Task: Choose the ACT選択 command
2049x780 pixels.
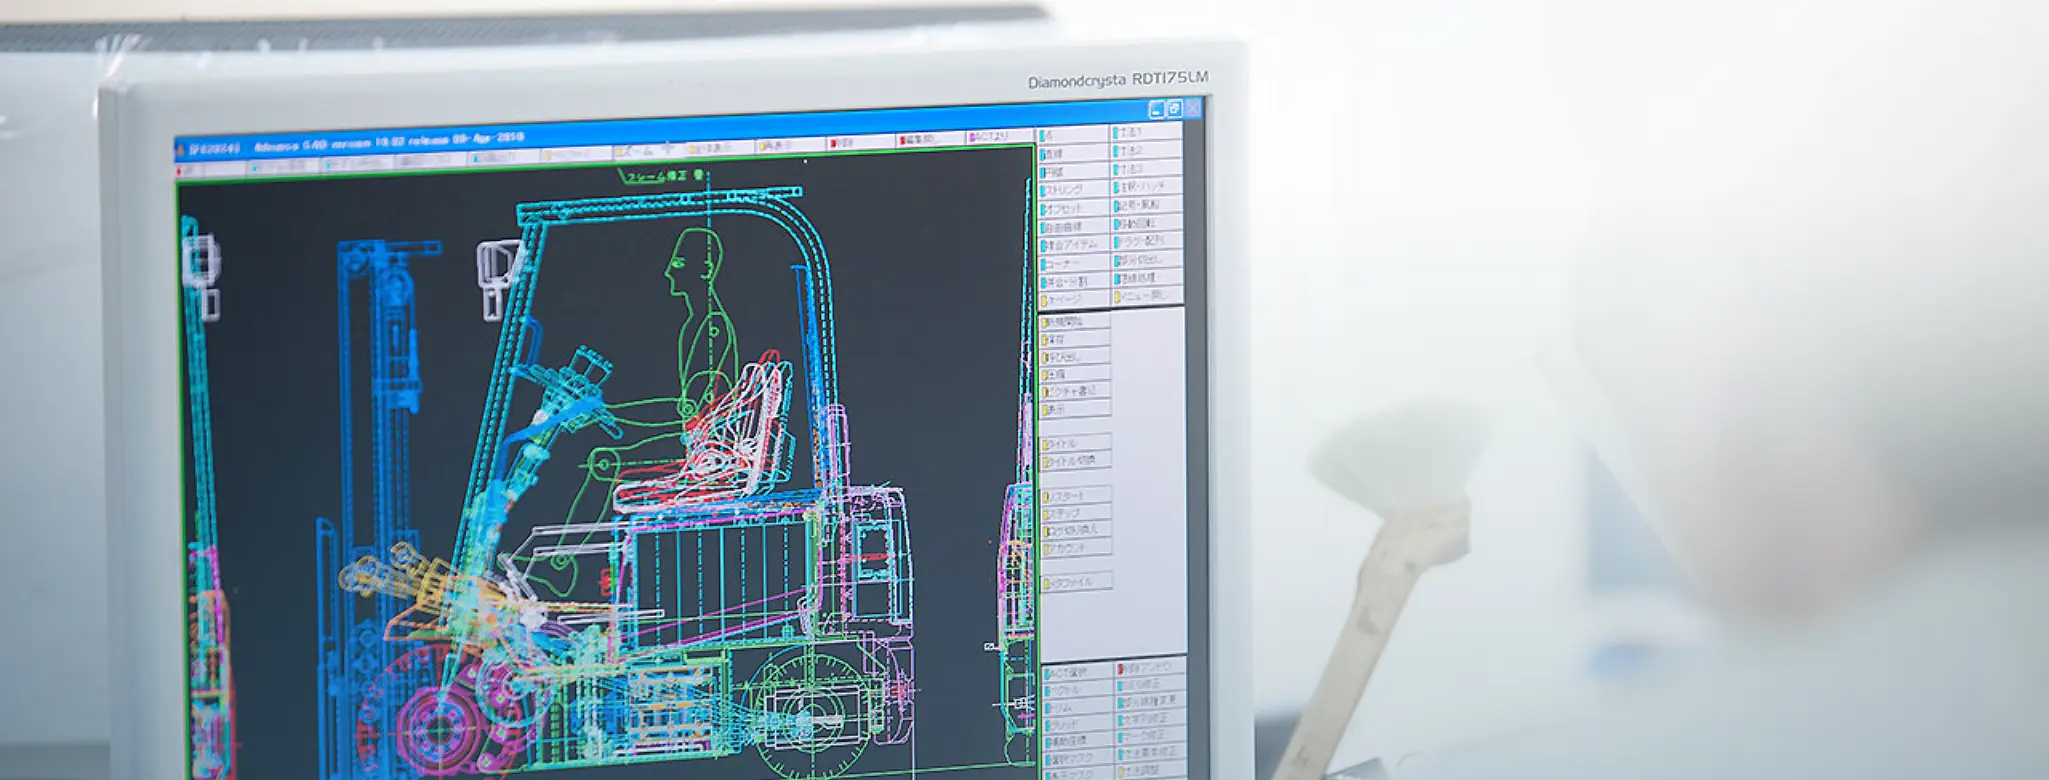Action: [1078, 671]
